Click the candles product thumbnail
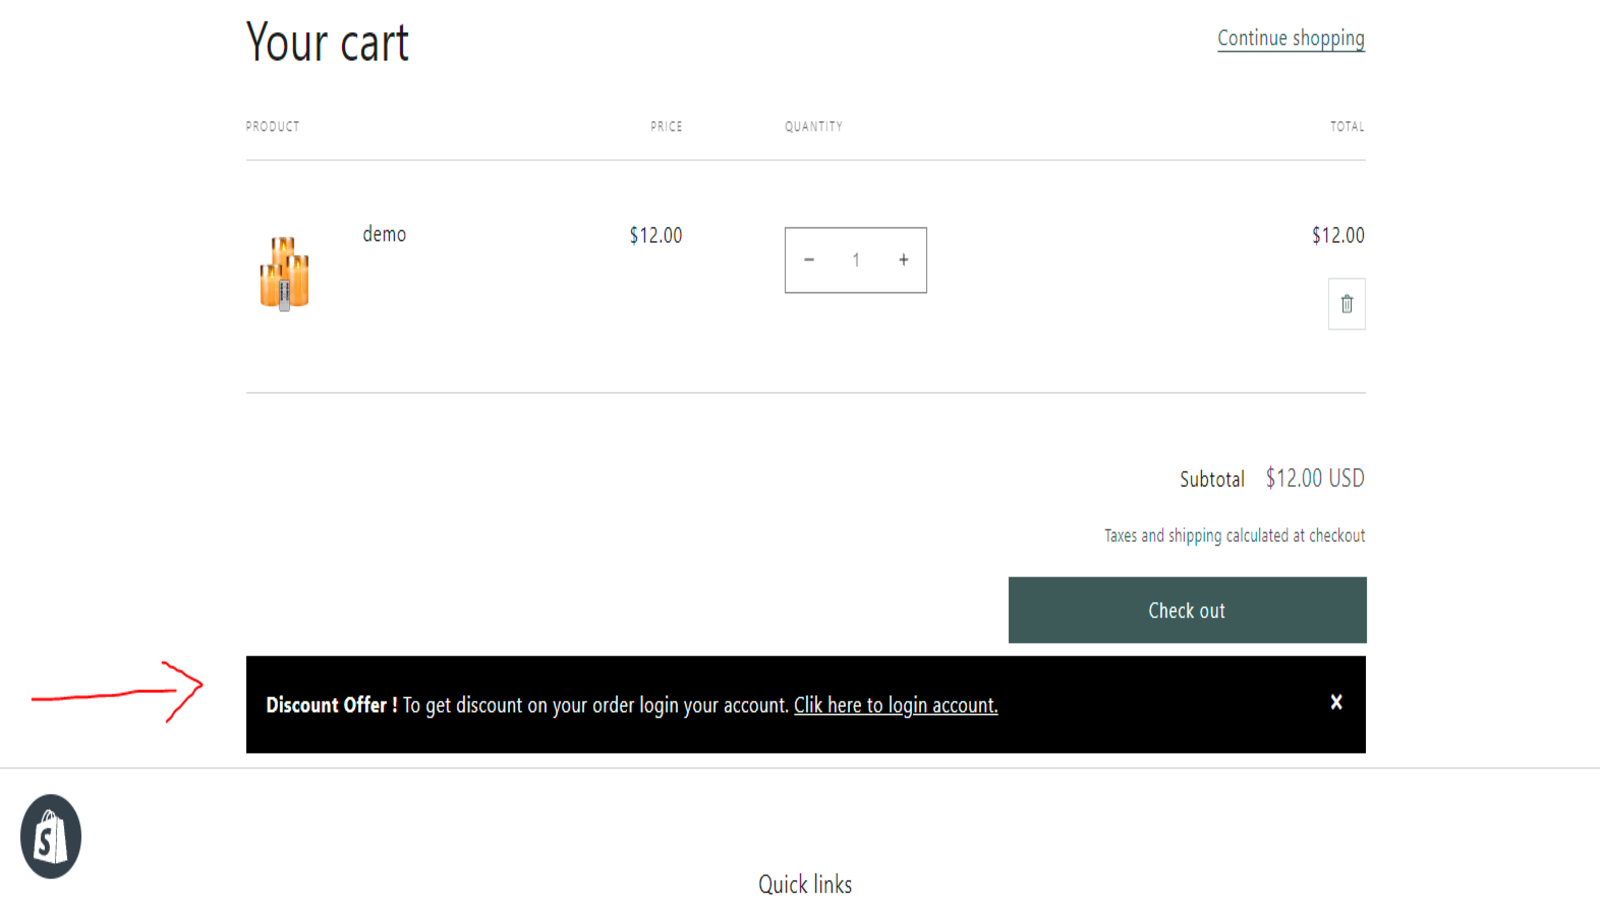The height and width of the screenshot is (900, 1600). point(283,272)
